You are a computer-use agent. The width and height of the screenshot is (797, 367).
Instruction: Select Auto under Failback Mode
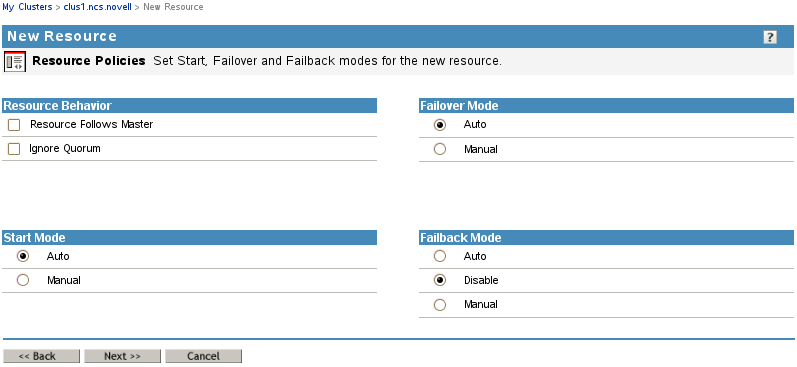pos(440,256)
